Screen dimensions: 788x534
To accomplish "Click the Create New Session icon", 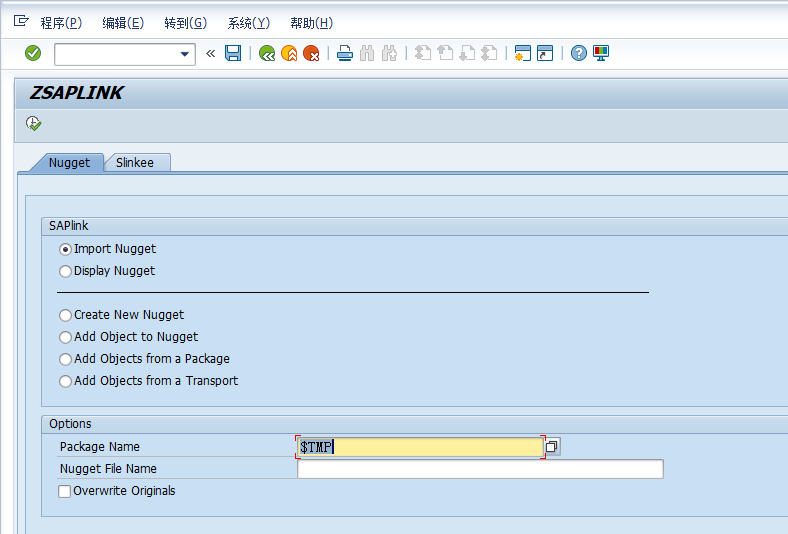I will tap(523, 53).
